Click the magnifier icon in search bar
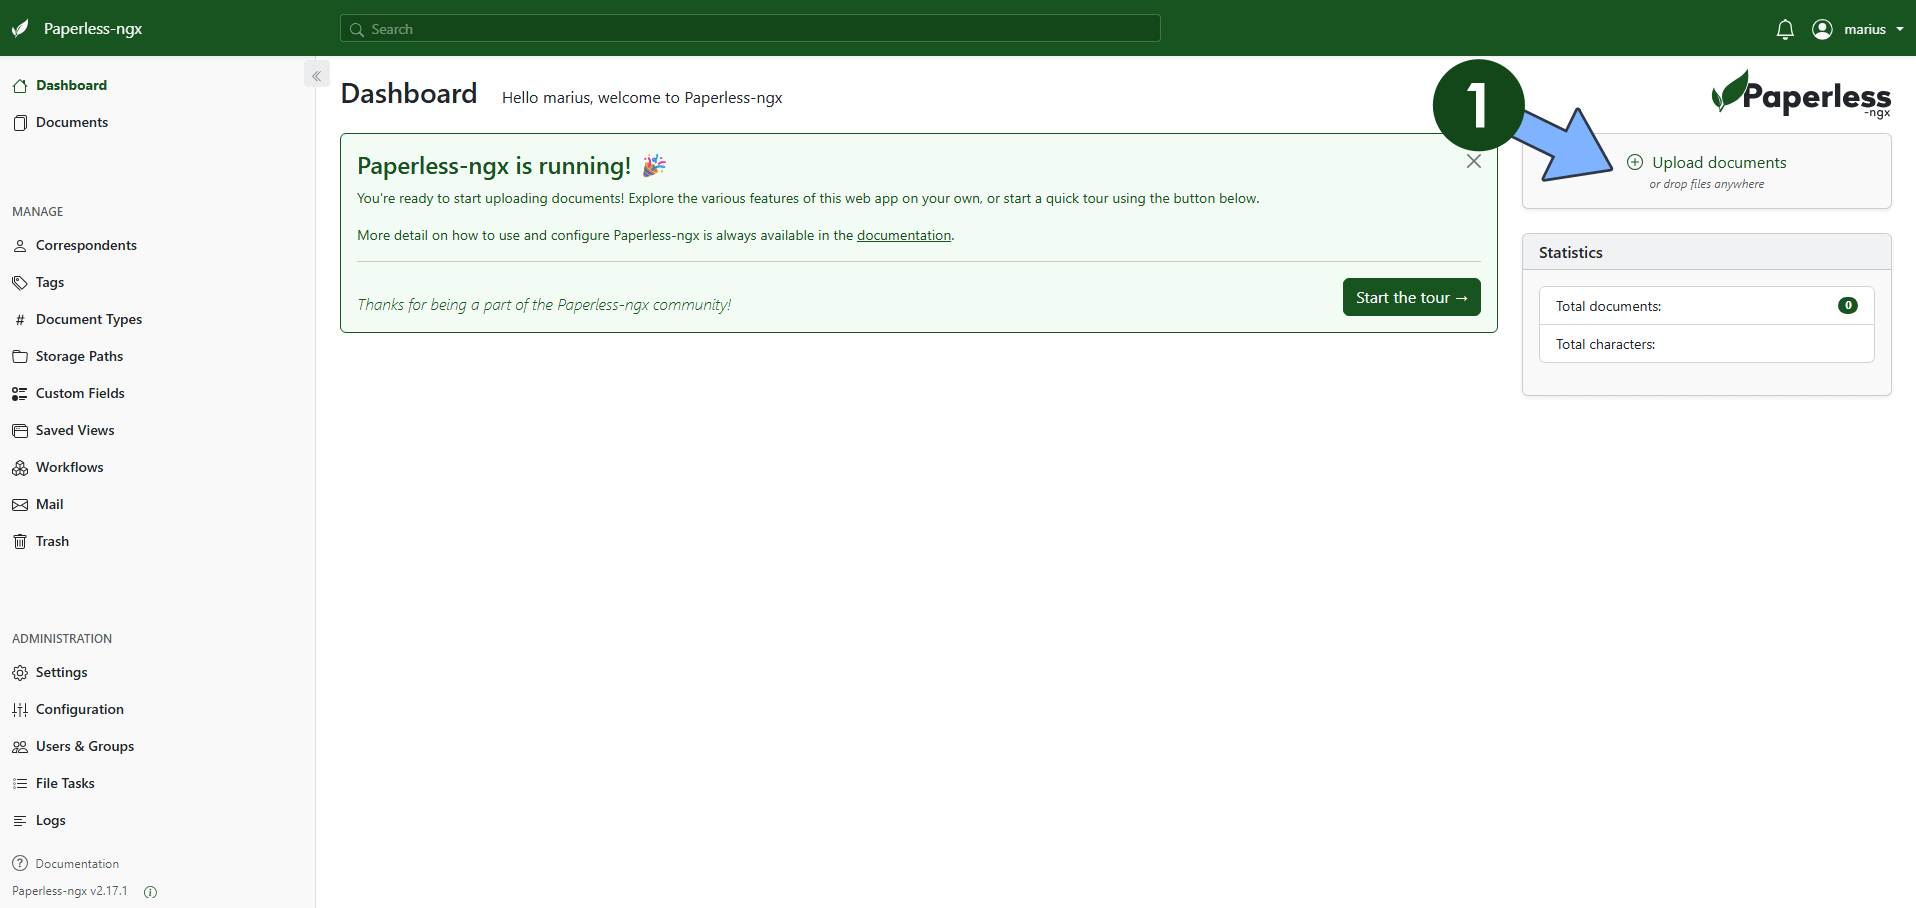This screenshot has height=908, width=1916. (357, 30)
